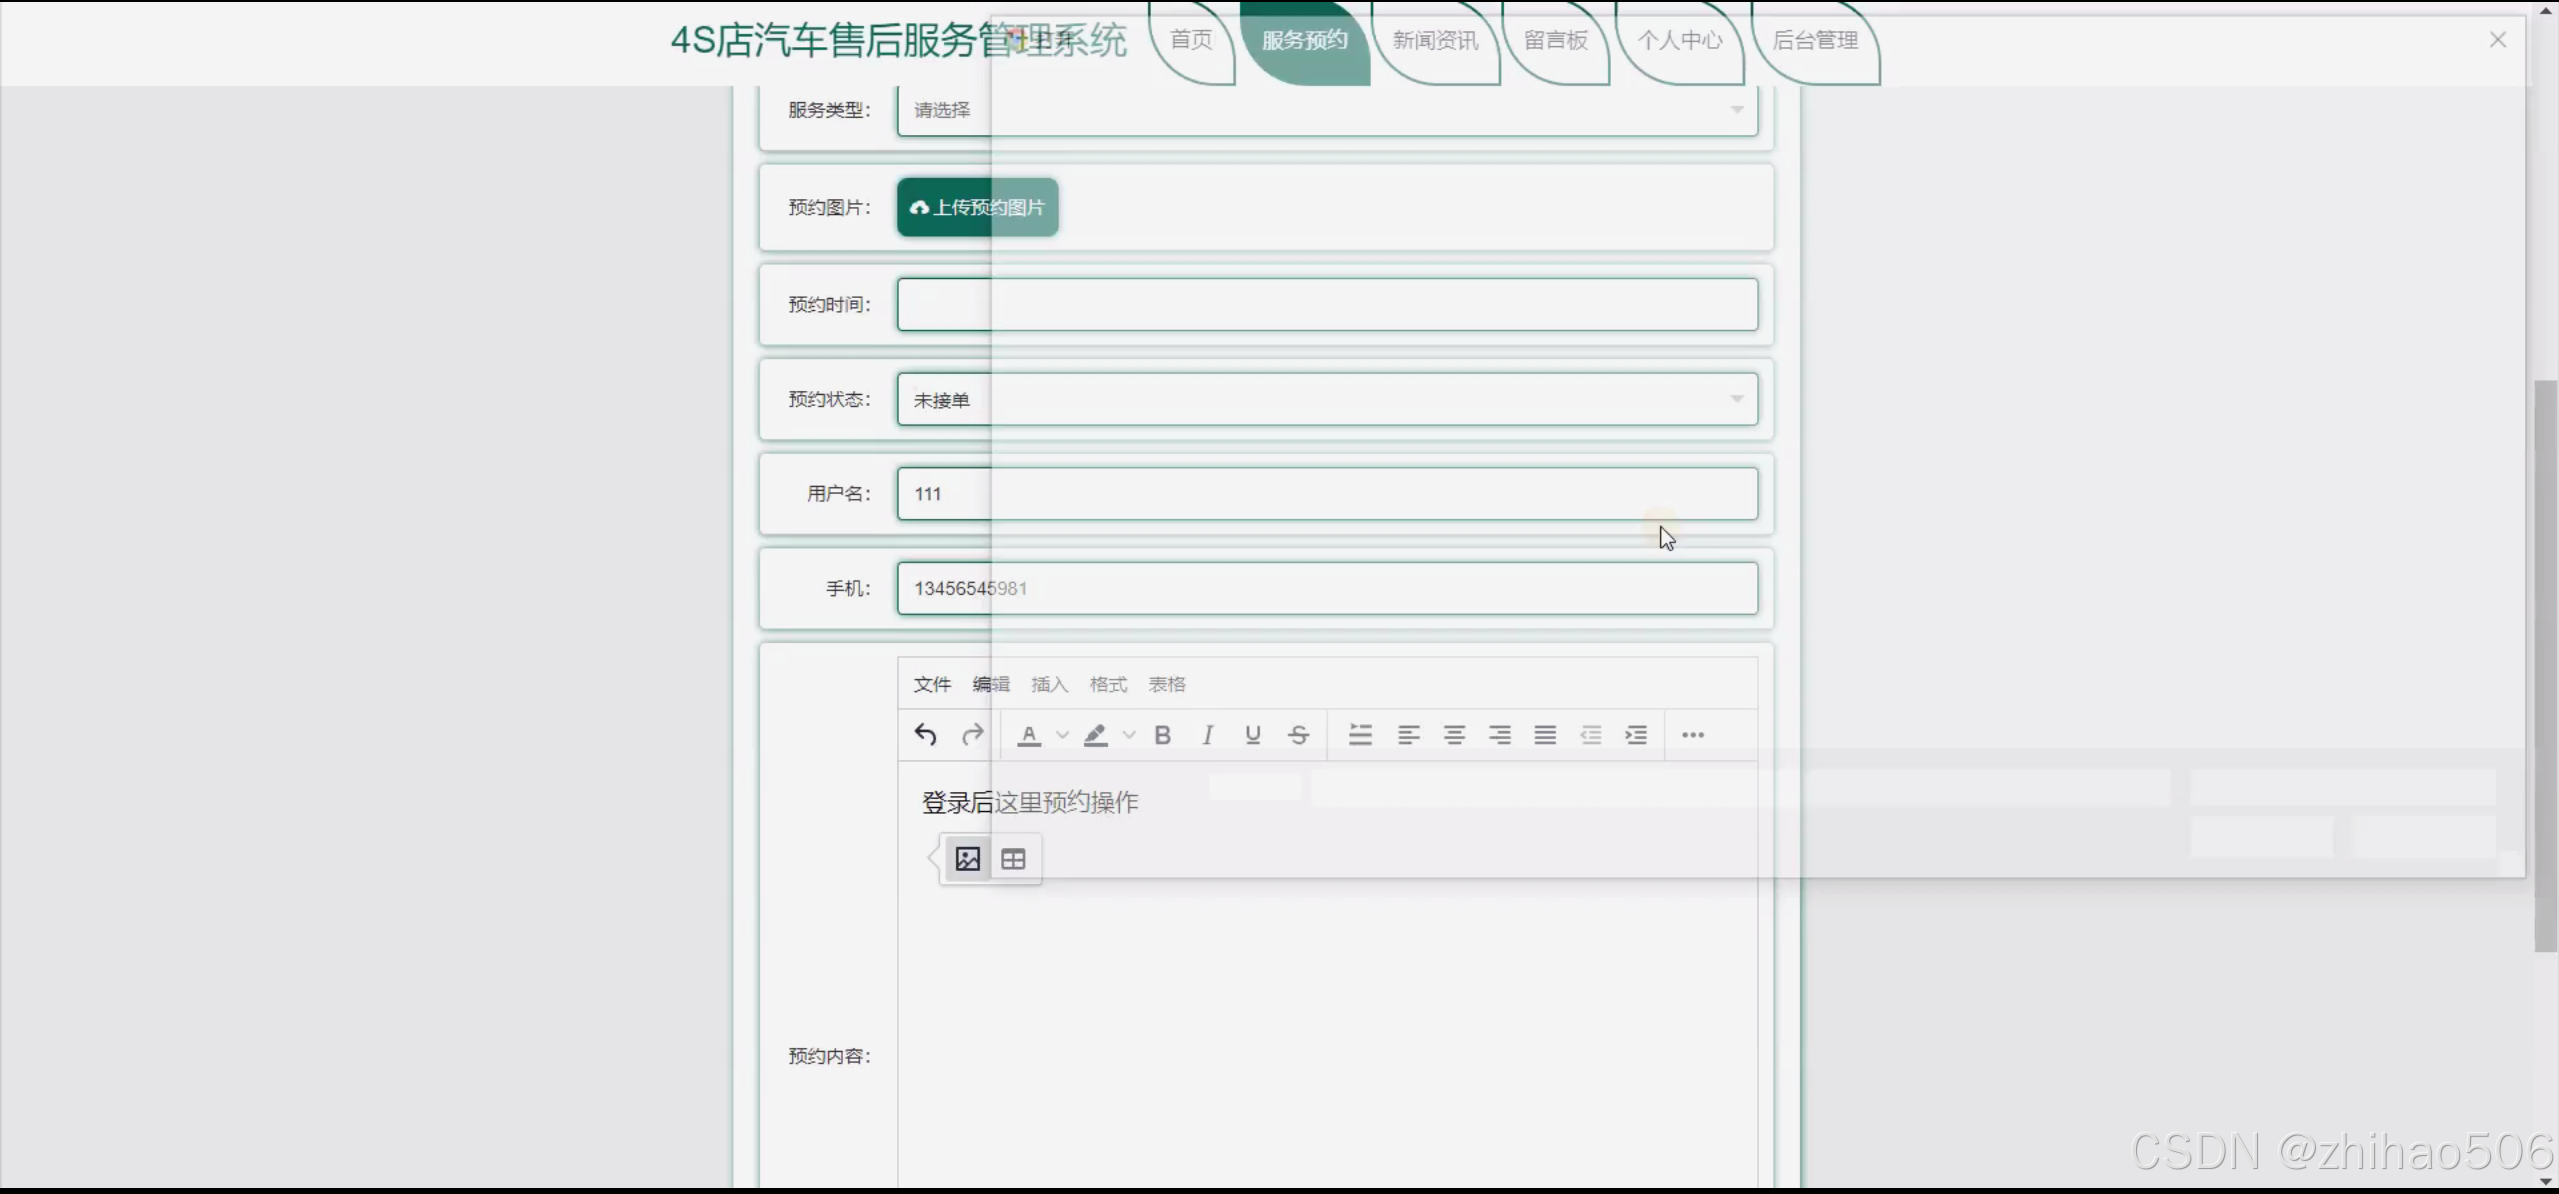
Task: Go to 后台管理 in the navigation bar
Action: click(1815, 41)
